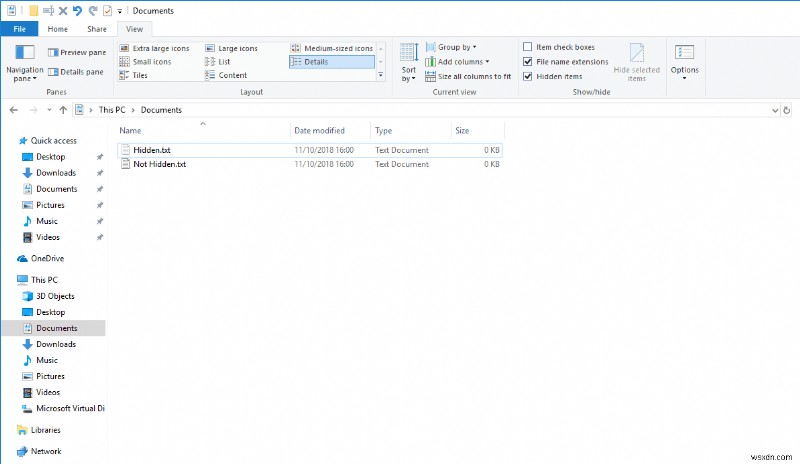Go up one folder level
The width and height of the screenshot is (800, 464).
(x=63, y=110)
